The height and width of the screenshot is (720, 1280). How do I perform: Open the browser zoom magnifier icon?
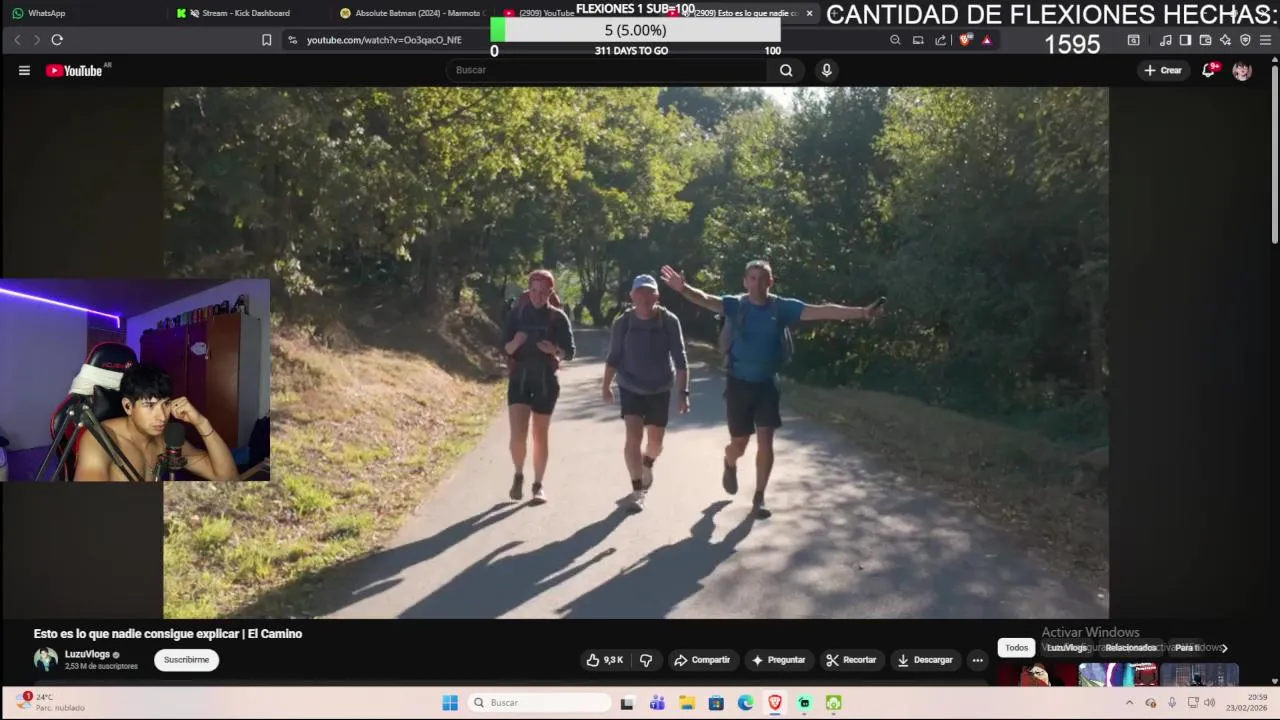click(x=895, y=40)
